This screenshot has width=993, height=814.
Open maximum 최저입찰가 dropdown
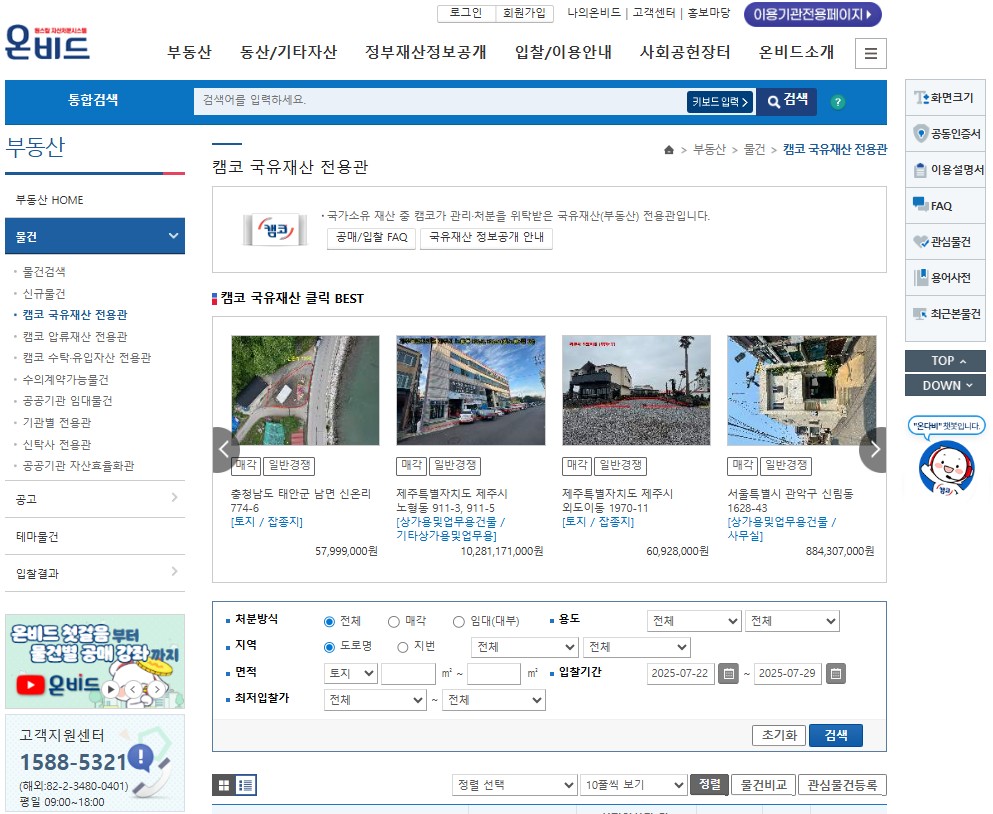pos(493,700)
